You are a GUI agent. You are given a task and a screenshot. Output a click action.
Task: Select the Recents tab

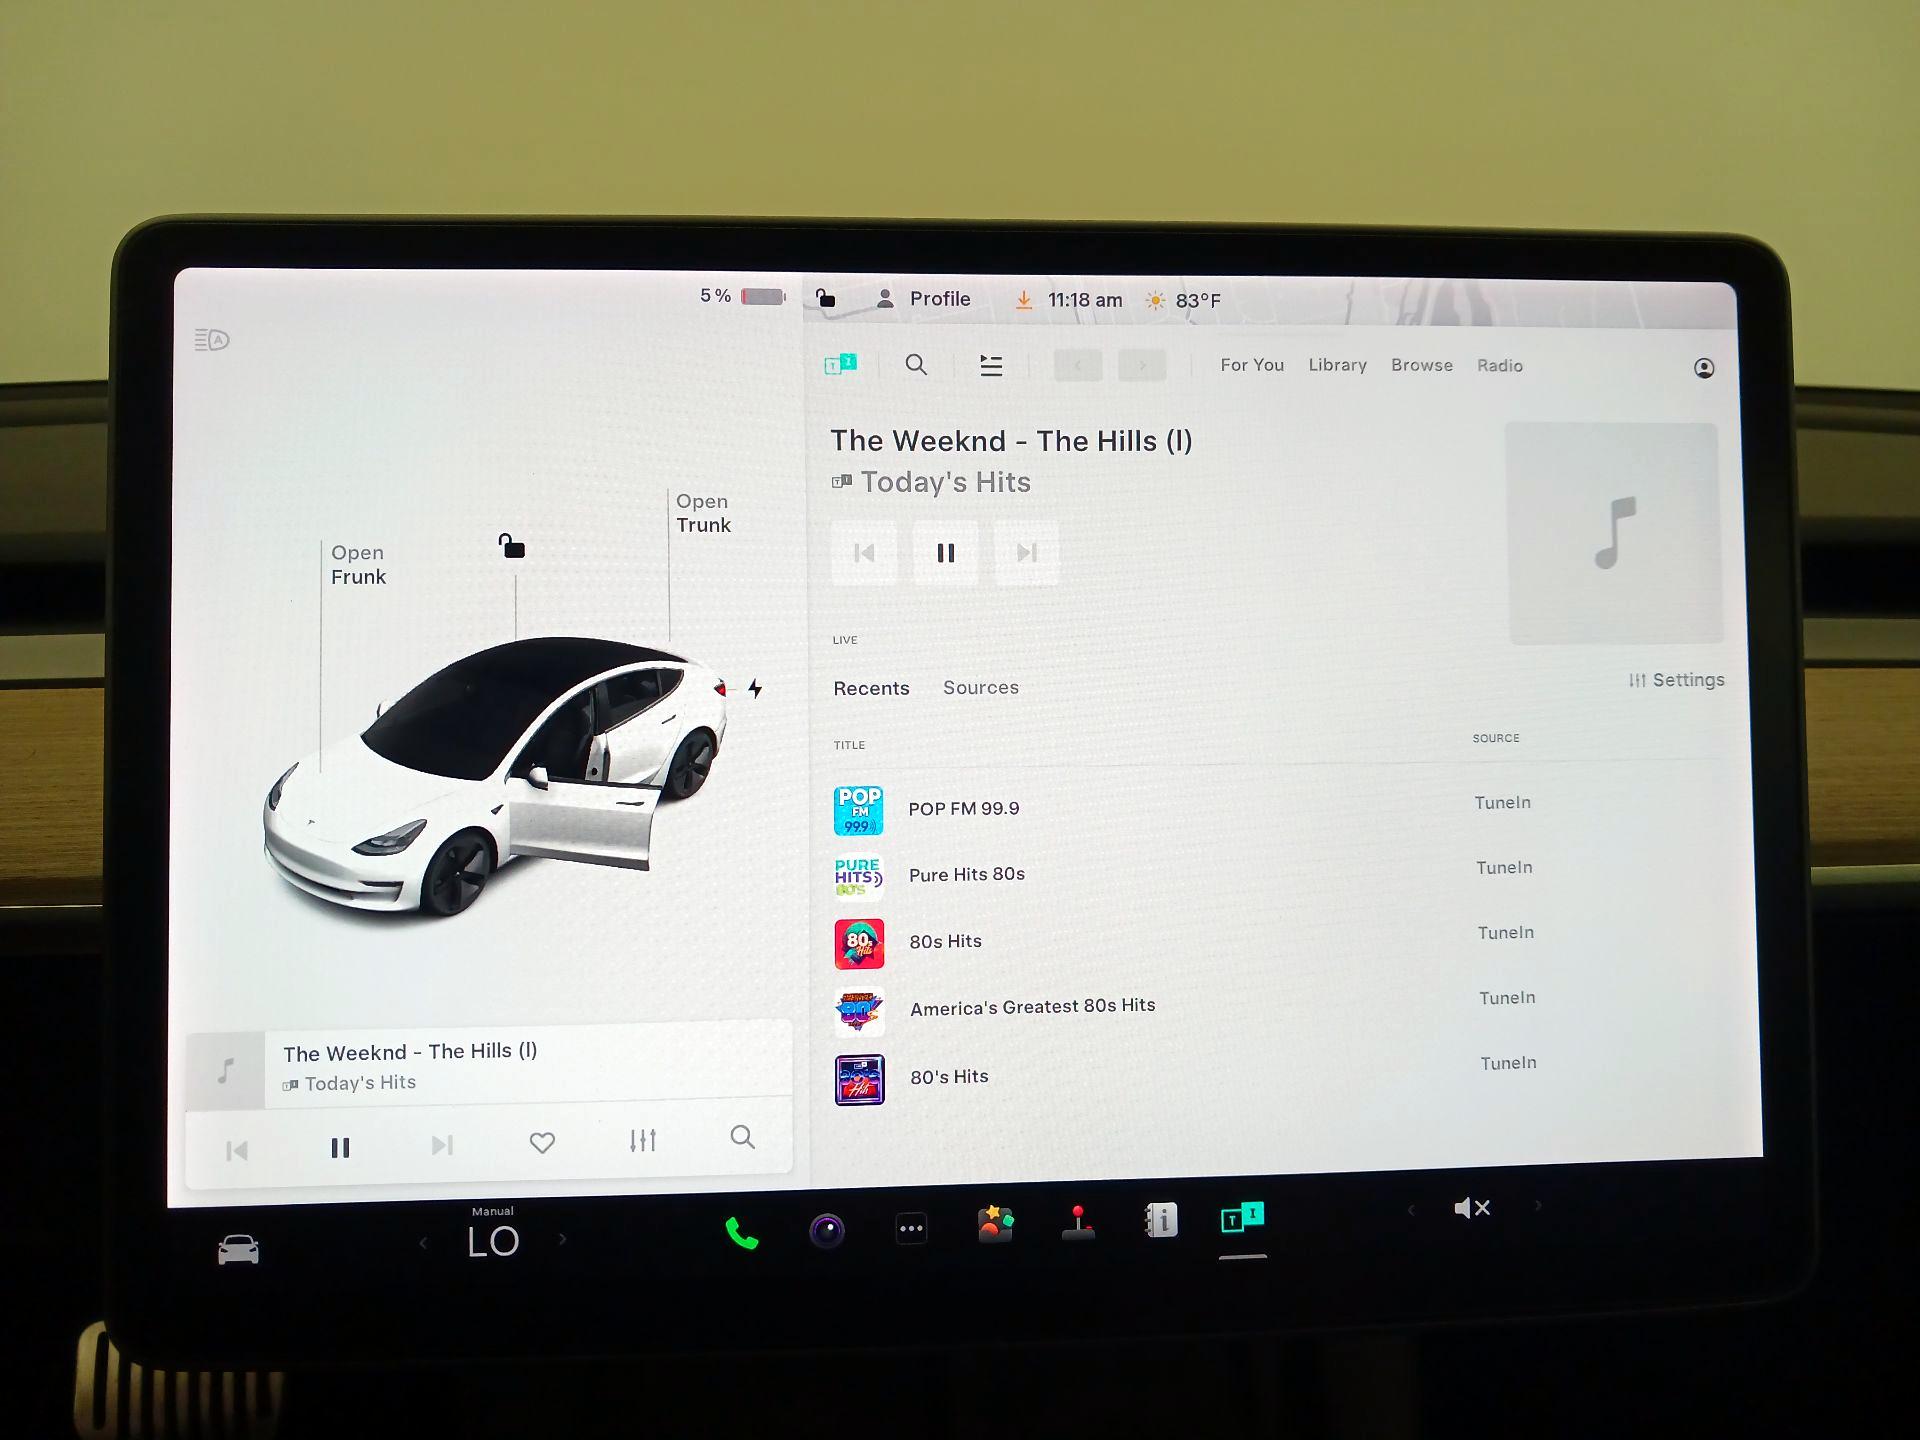click(871, 688)
